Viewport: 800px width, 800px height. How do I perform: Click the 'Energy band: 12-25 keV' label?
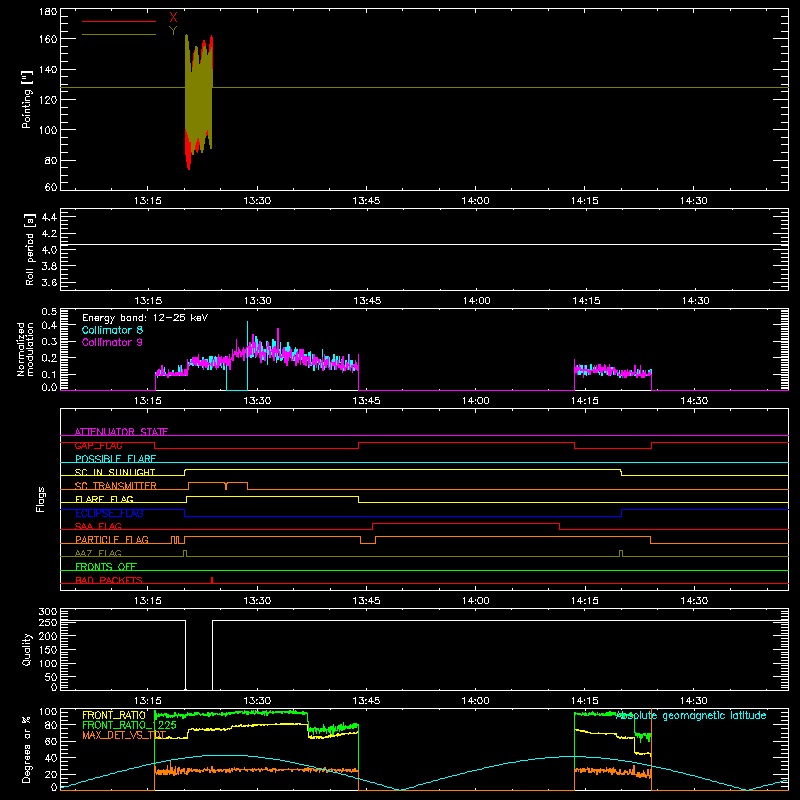tap(145, 318)
